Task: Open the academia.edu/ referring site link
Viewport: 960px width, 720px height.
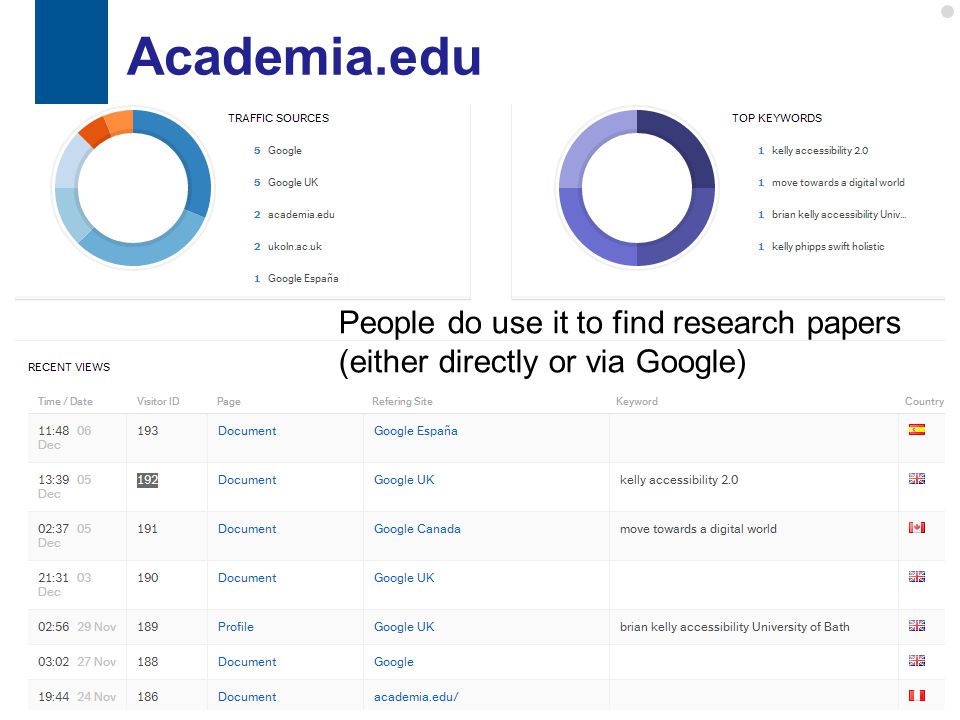Action: coord(416,697)
